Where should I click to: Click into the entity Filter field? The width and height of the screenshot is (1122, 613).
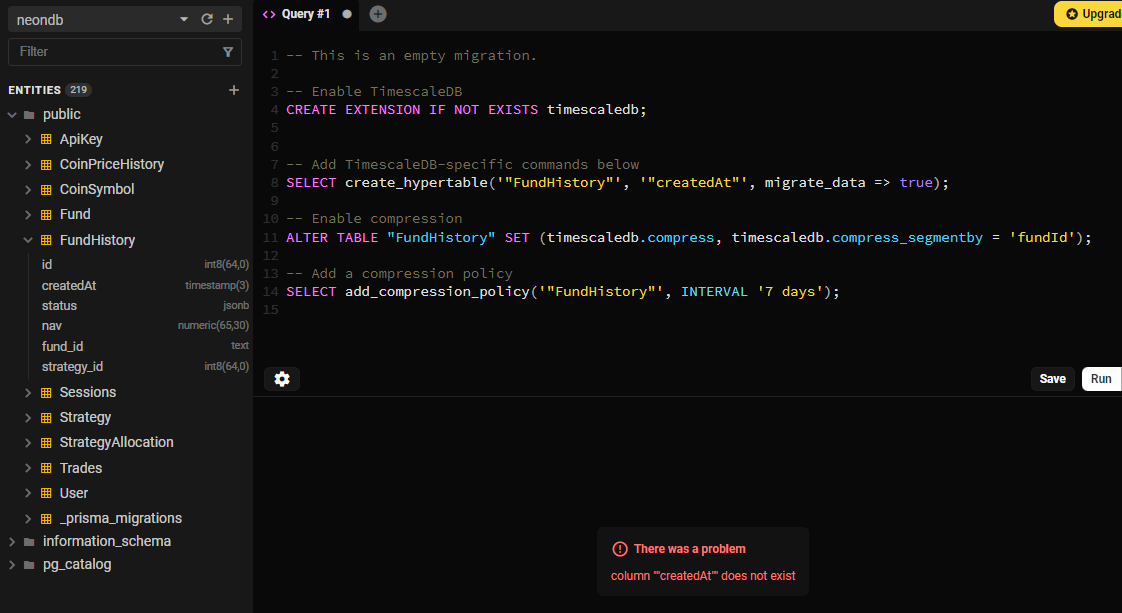coord(110,51)
